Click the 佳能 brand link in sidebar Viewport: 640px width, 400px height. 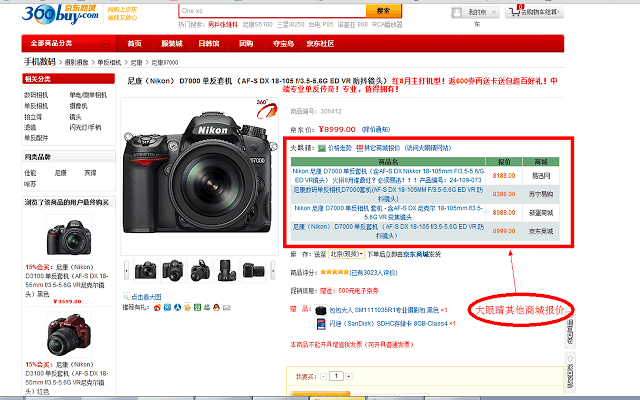pyautogui.click(x=30, y=173)
